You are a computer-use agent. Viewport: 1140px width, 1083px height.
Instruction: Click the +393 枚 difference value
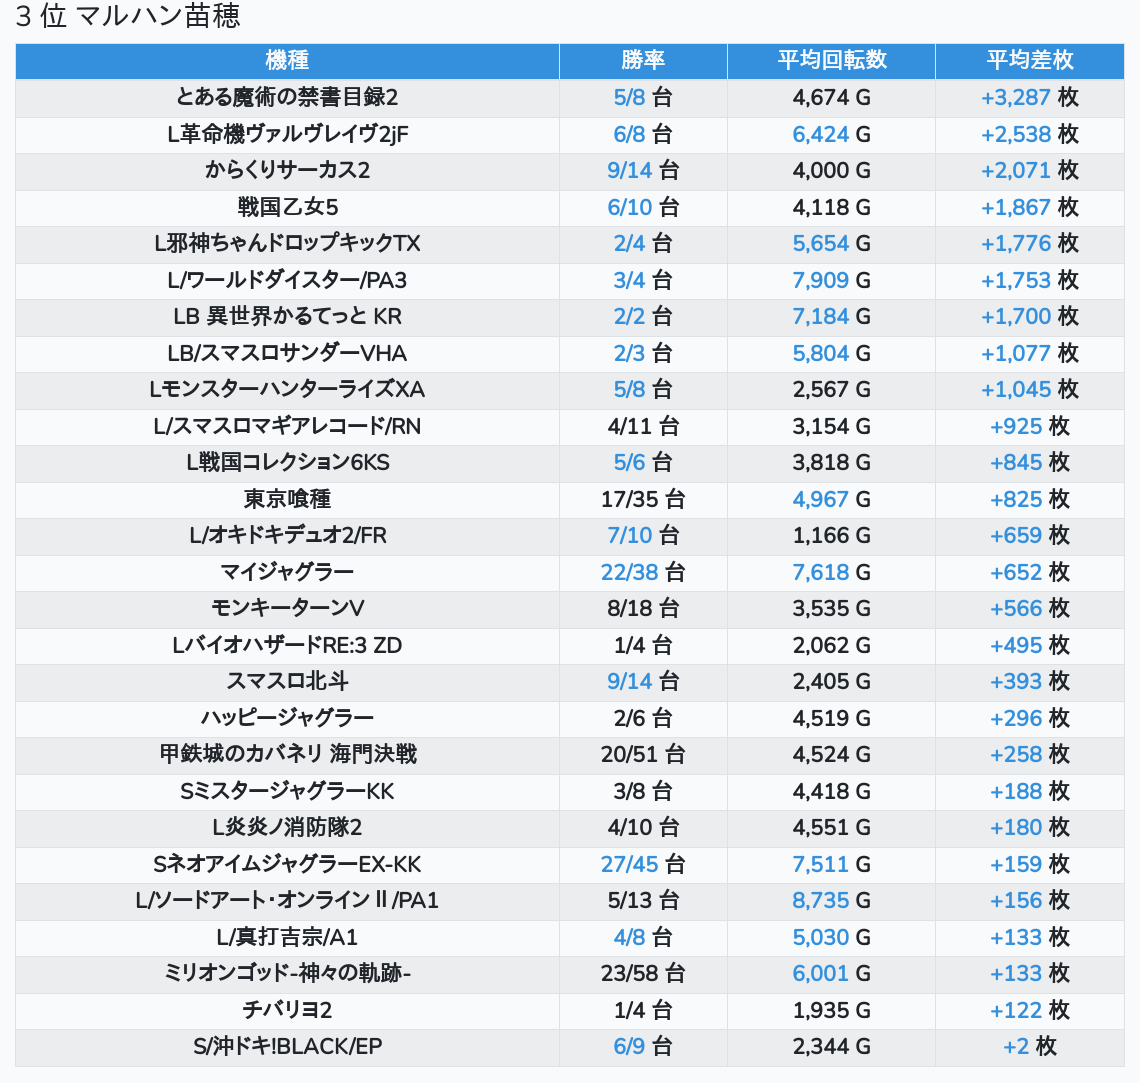click(x=1029, y=682)
